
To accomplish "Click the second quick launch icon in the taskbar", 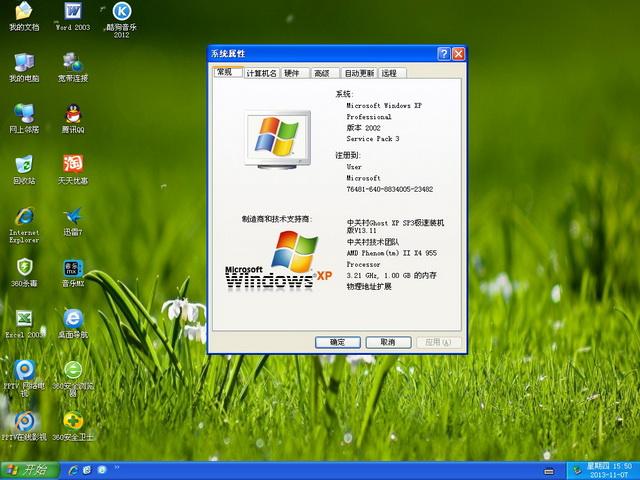I will (87, 470).
